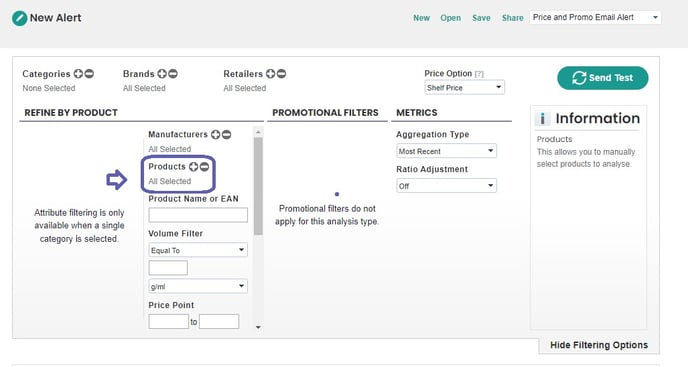Add manufacturers with the plus icon
Image resolution: width=688 pixels, height=367 pixels.
tap(215, 134)
